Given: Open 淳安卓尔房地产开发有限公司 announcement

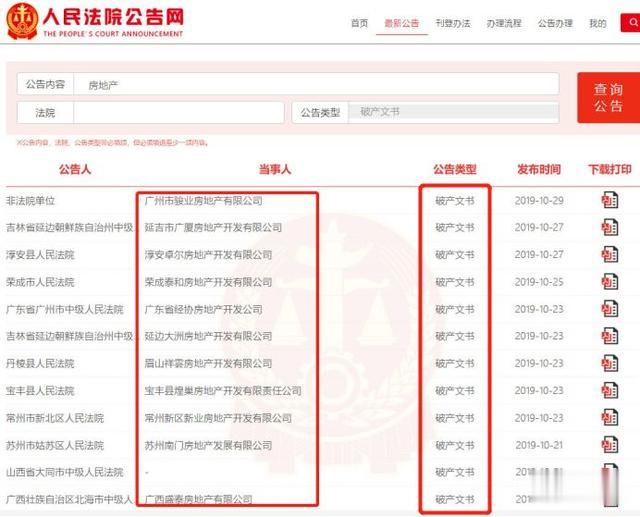Looking at the screenshot, I should coord(208,255).
